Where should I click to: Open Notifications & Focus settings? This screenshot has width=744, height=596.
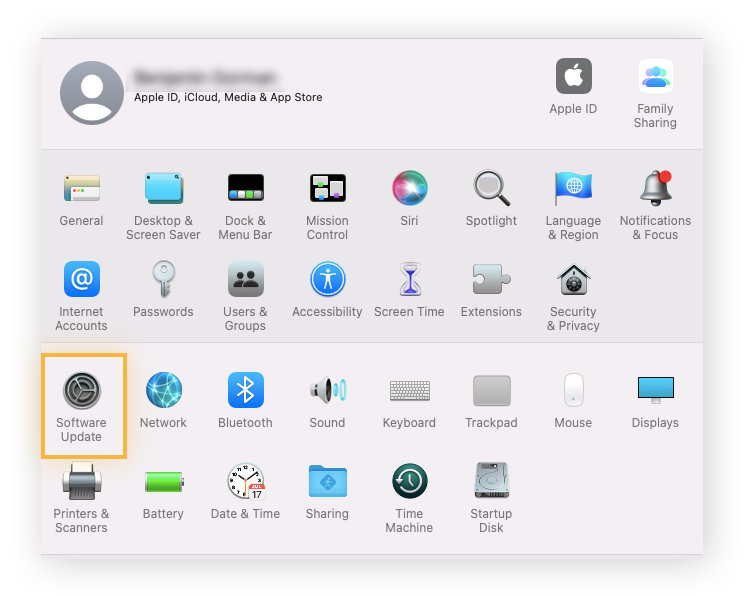tap(655, 188)
